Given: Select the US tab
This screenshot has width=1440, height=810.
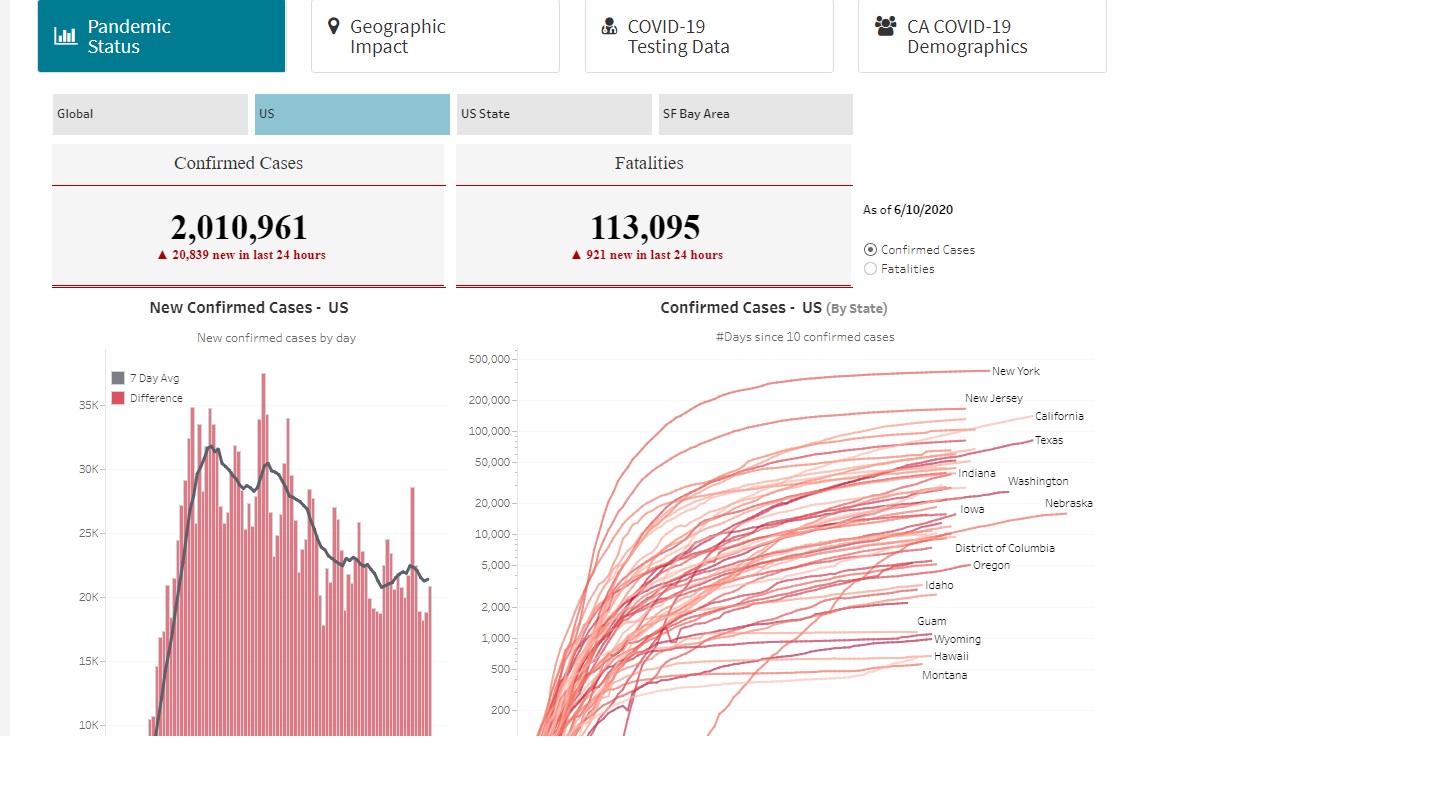Looking at the screenshot, I should click(x=351, y=114).
